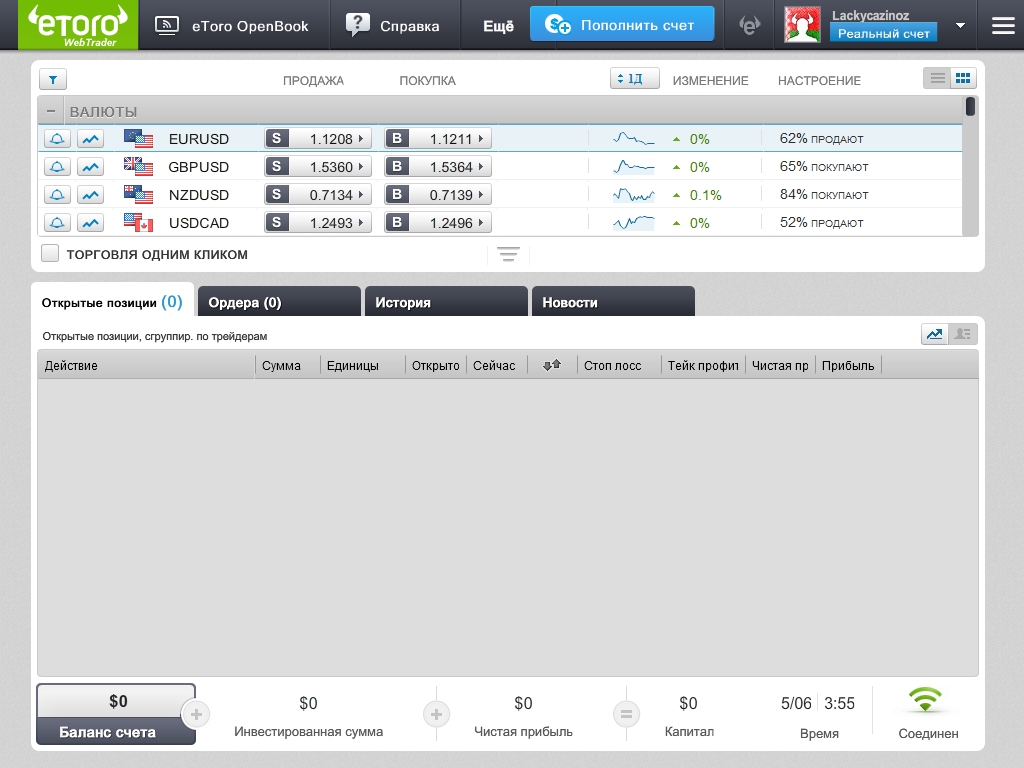Enable Торговля одним кликом checkbox
The image size is (1024, 768).
pos(50,254)
